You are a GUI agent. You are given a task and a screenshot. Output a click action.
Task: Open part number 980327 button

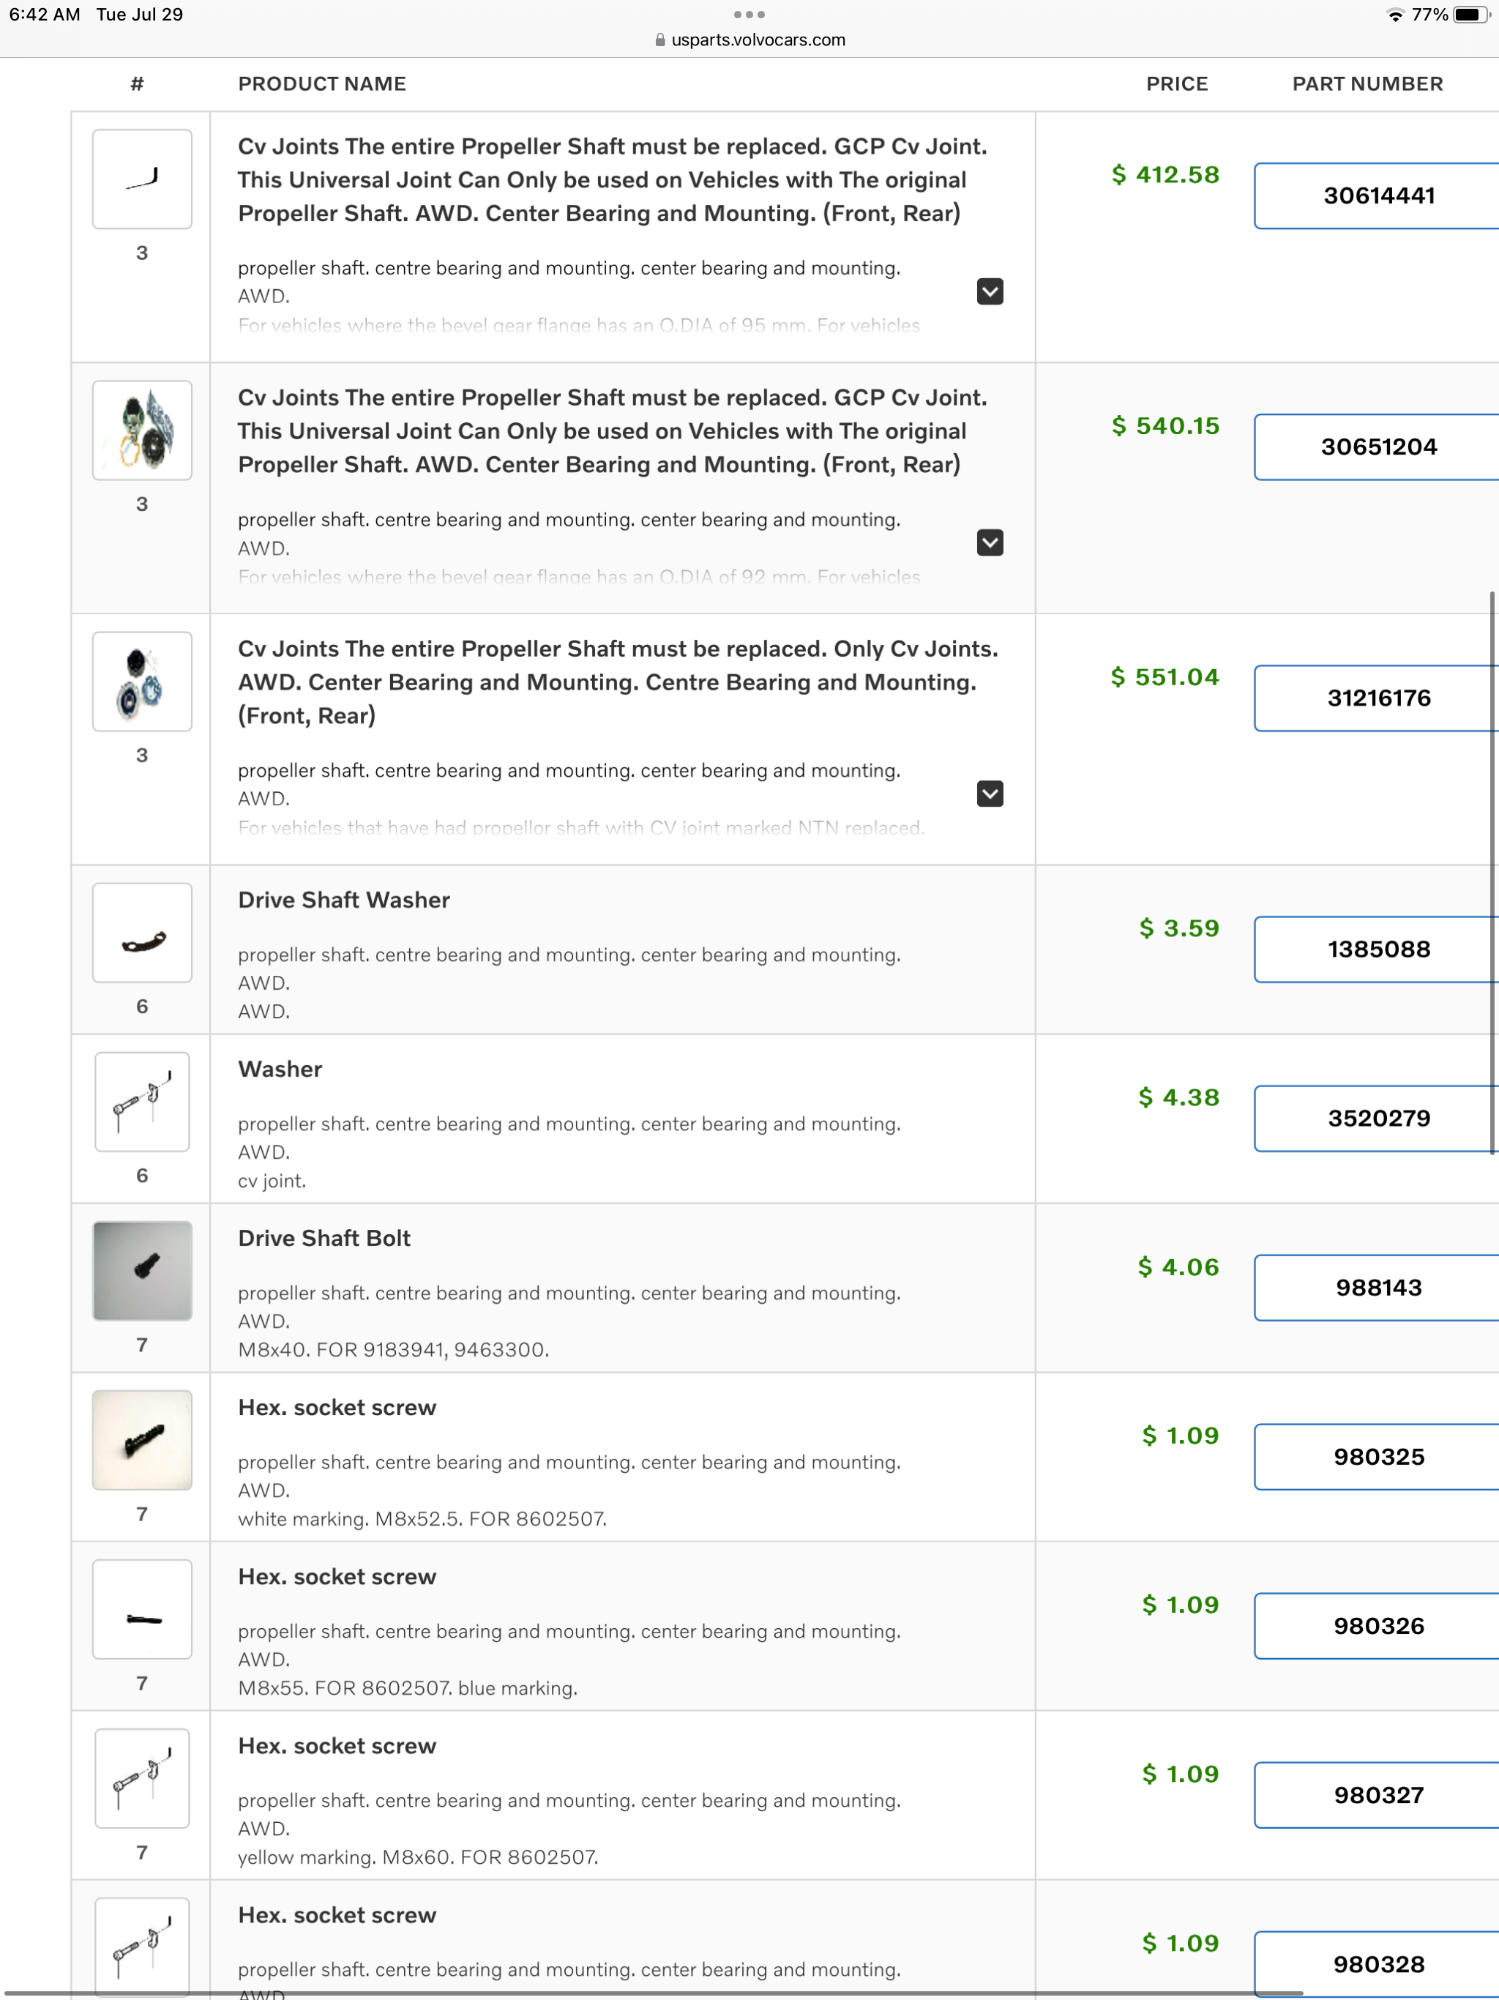[1378, 1795]
